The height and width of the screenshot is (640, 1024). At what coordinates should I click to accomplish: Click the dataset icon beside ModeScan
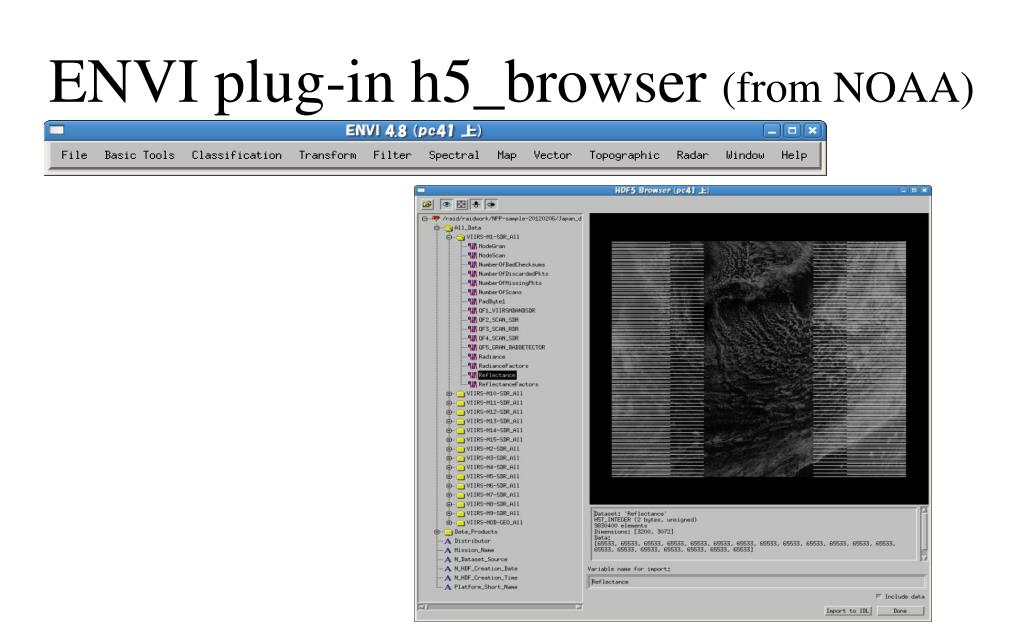coord(473,255)
